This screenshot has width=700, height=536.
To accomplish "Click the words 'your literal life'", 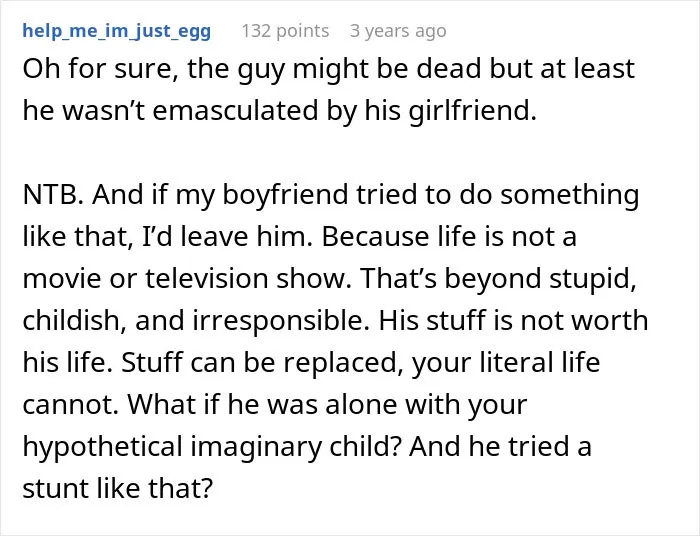I will 506,362.
